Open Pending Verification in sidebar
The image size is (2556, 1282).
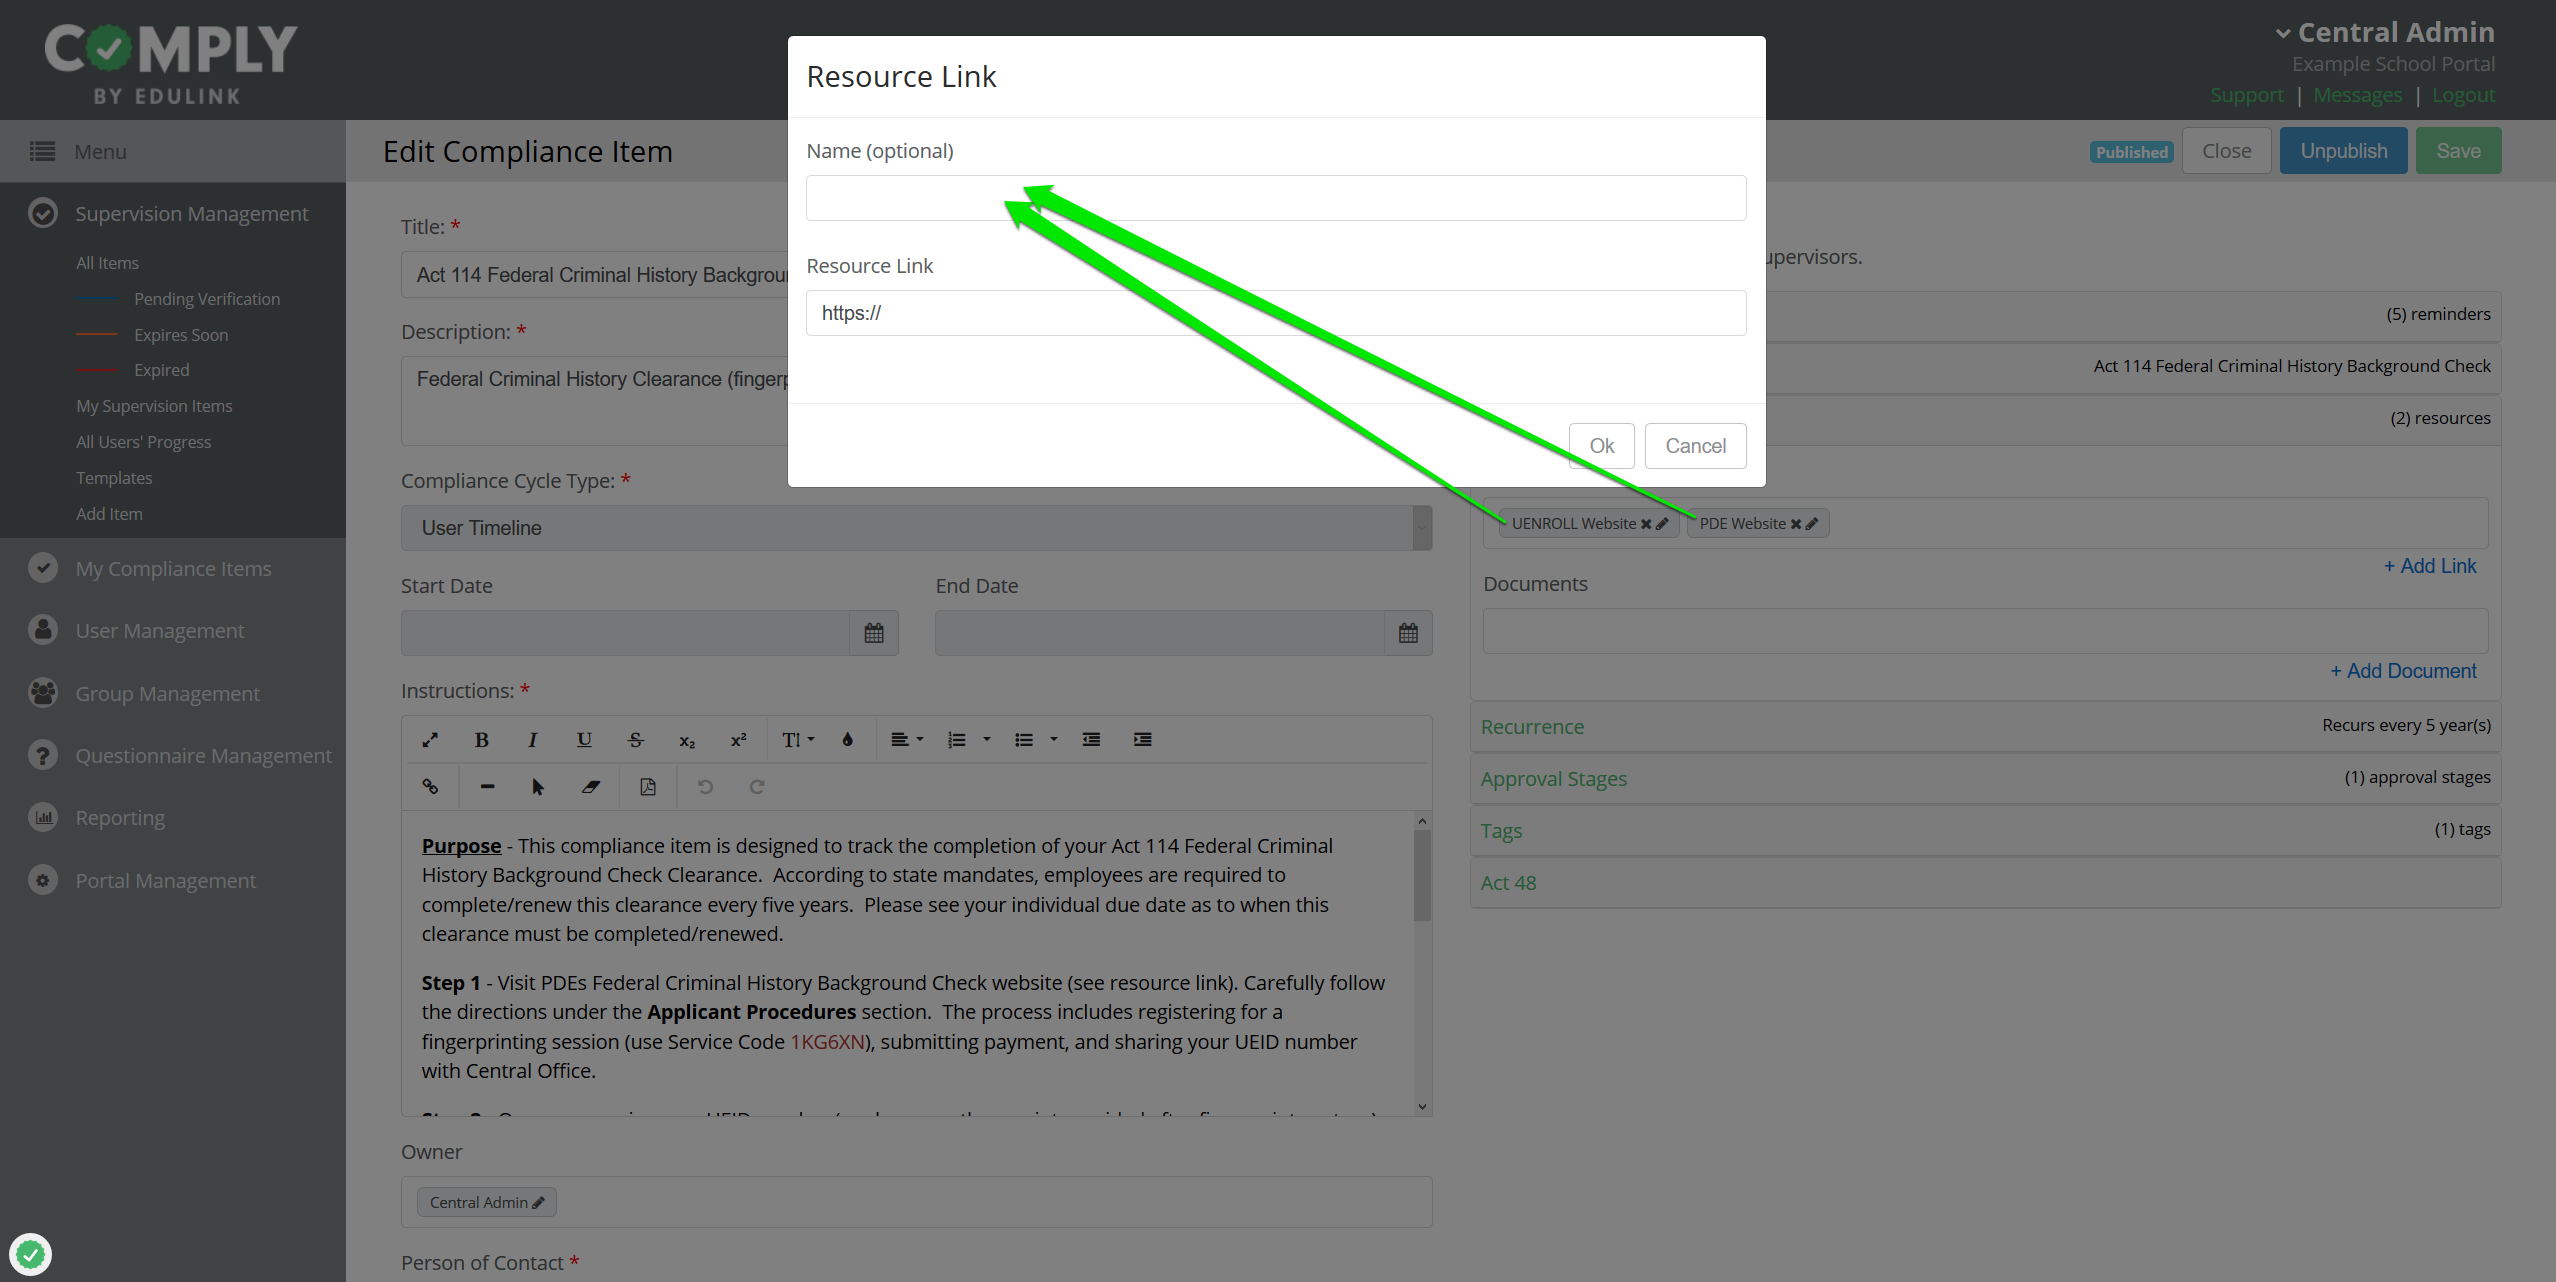[x=207, y=299]
